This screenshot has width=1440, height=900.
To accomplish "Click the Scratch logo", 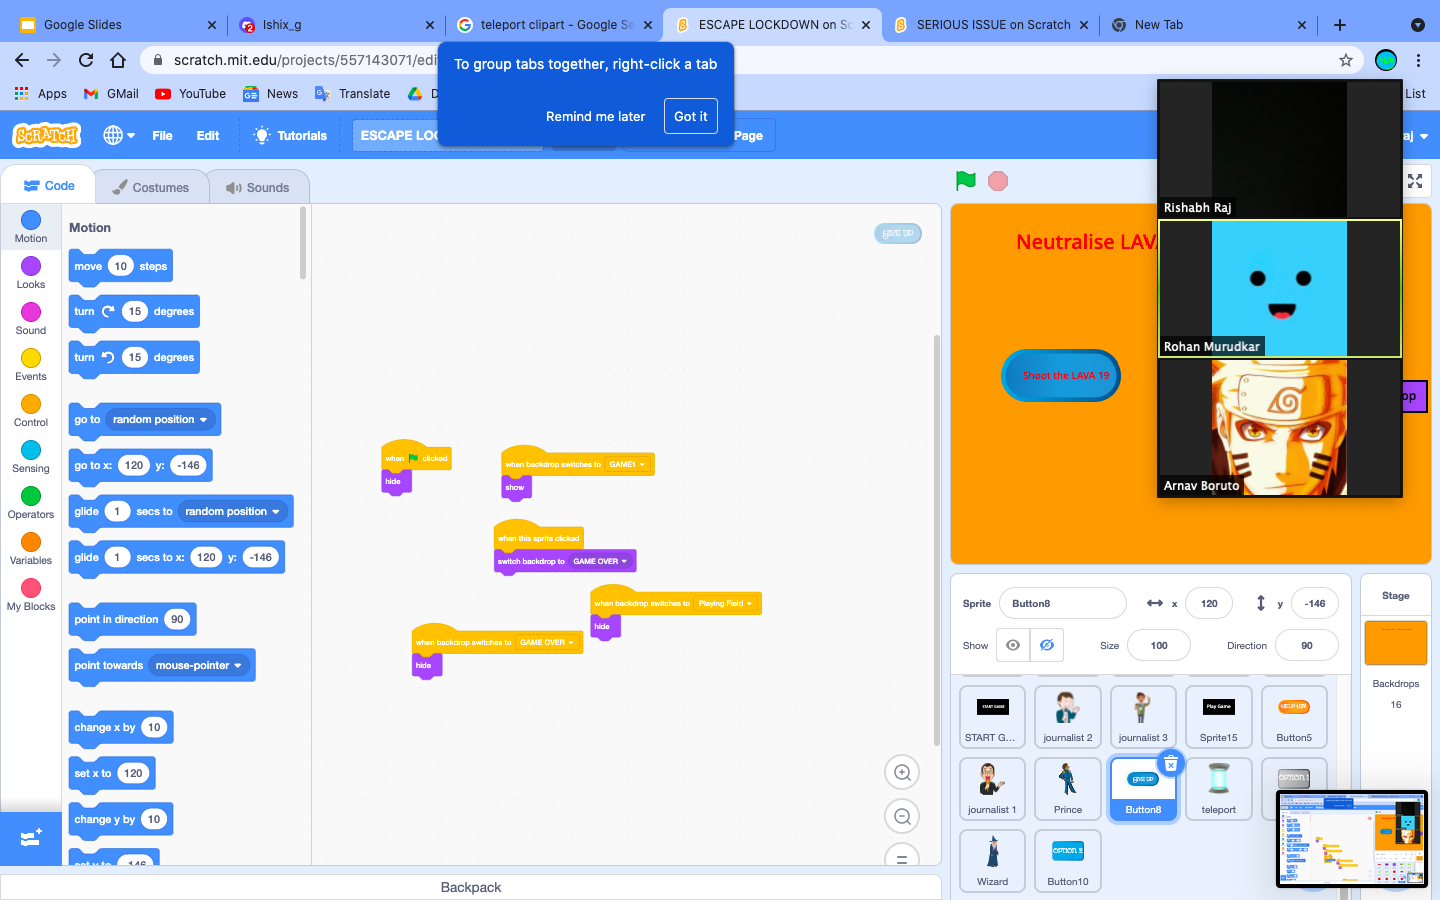I will [47, 135].
